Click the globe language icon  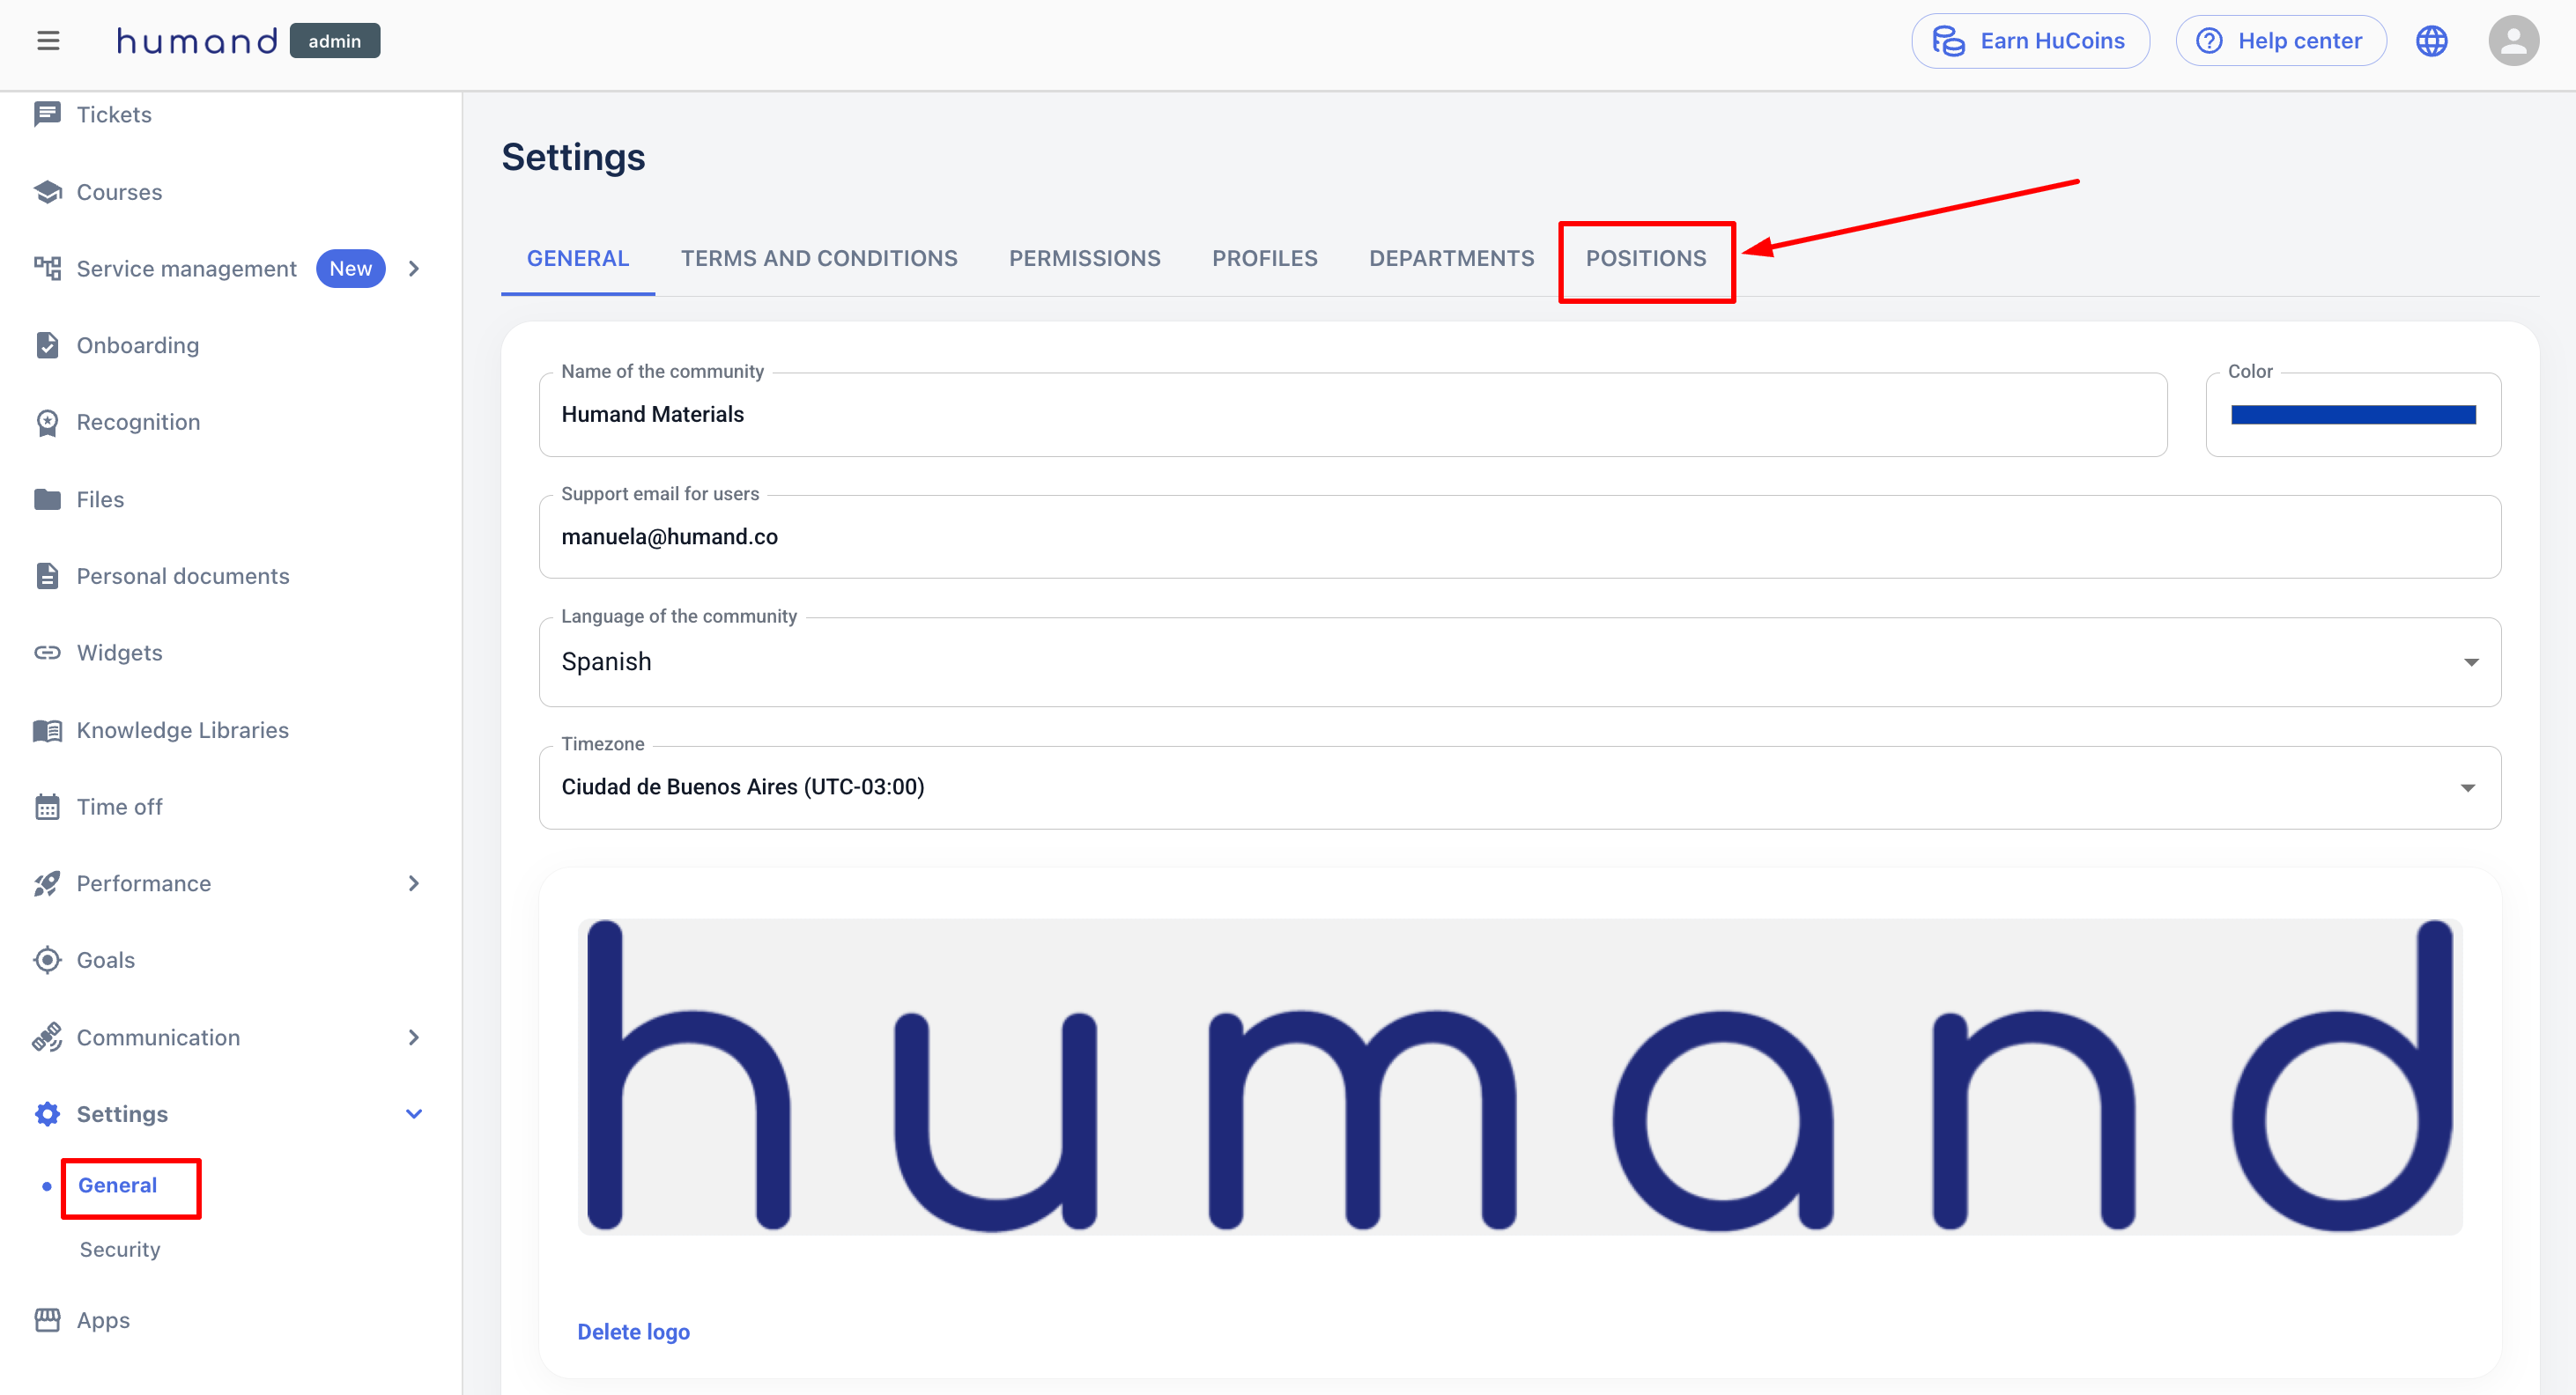2431,41
